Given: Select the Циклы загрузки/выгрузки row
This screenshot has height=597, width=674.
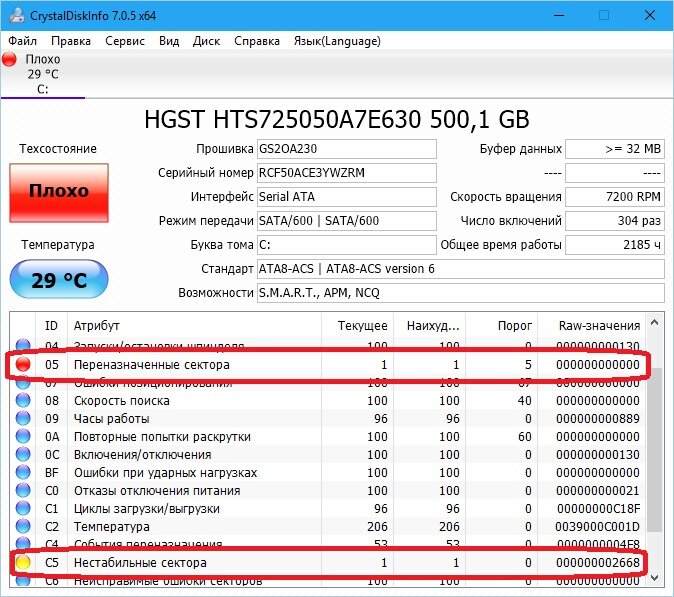Looking at the screenshot, I should click(328, 509).
